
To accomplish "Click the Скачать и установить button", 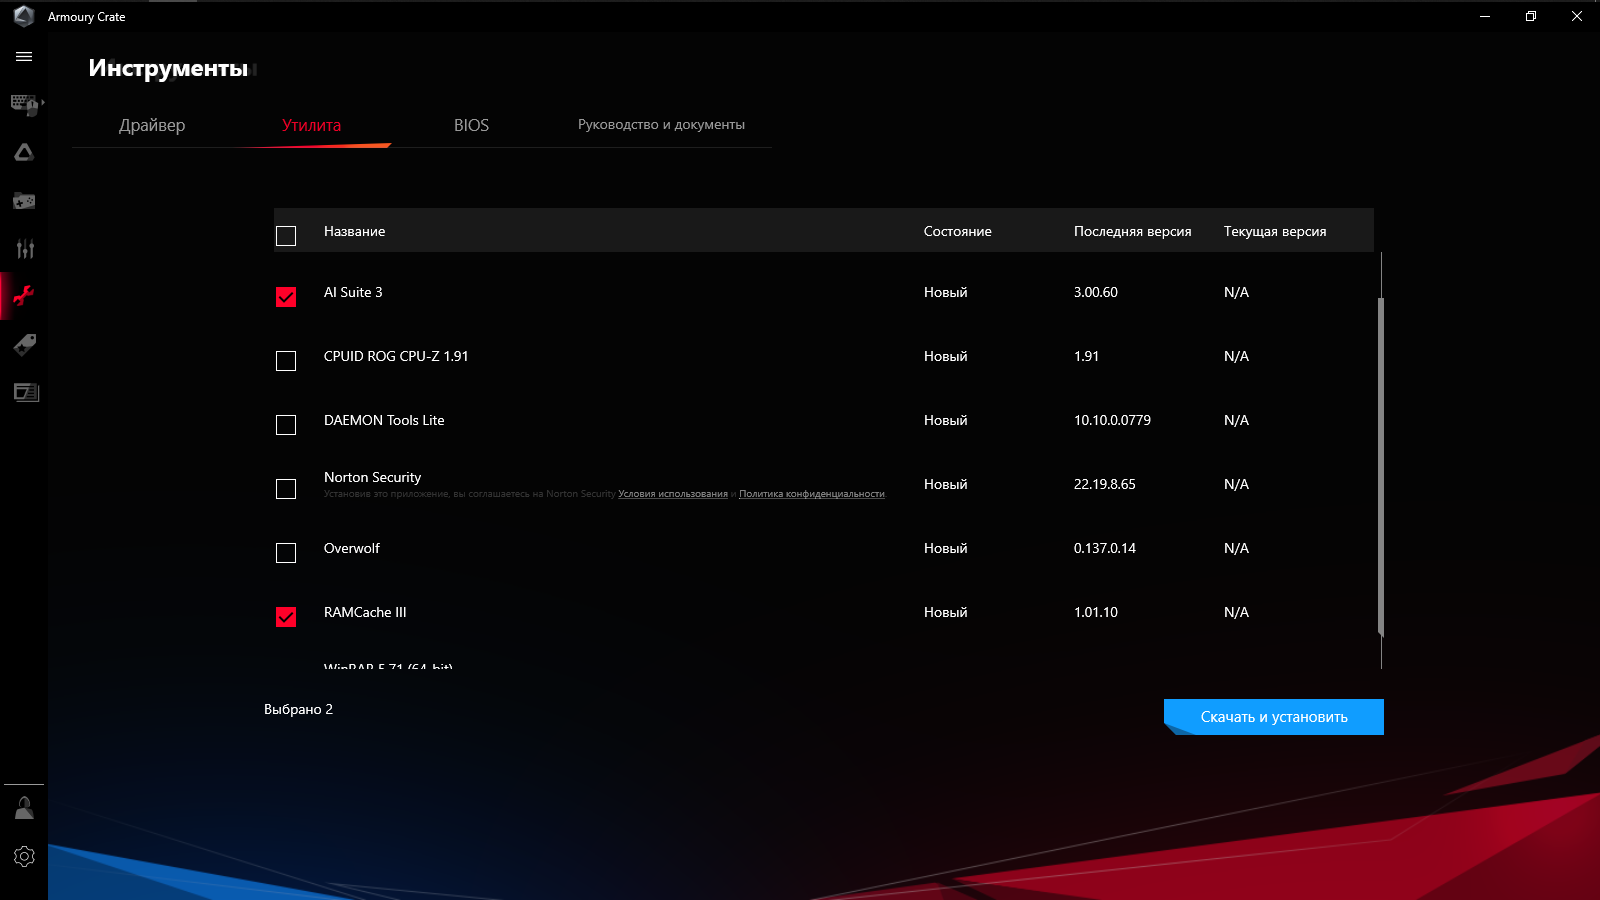I will tap(1274, 717).
